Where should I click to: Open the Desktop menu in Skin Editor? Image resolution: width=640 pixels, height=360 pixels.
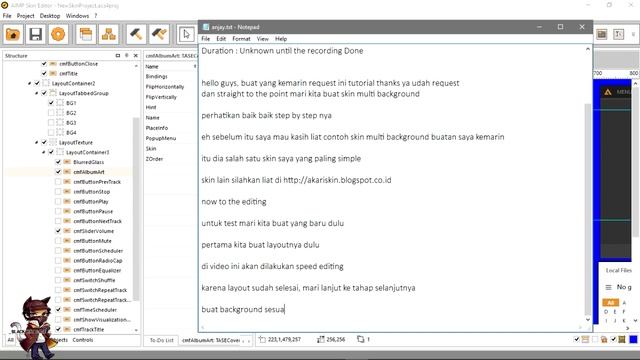pos(50,16)
